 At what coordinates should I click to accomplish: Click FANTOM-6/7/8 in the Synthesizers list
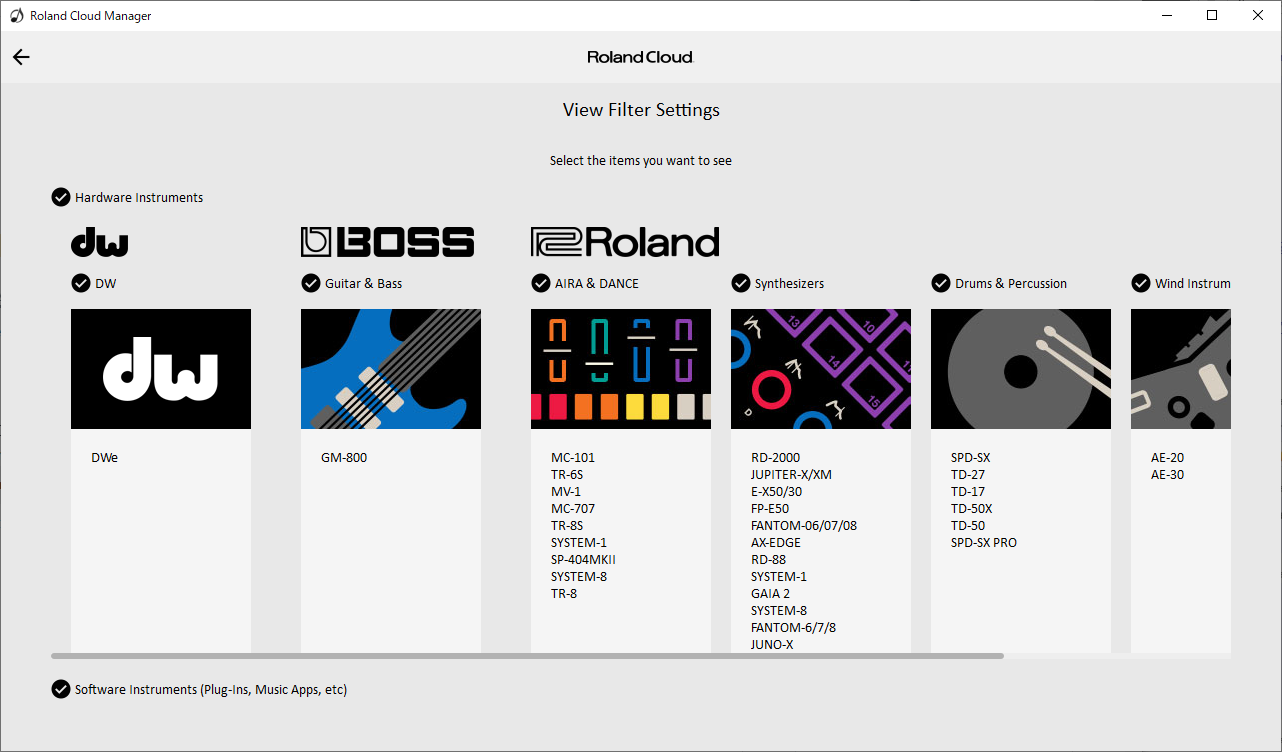click(794, 628)
